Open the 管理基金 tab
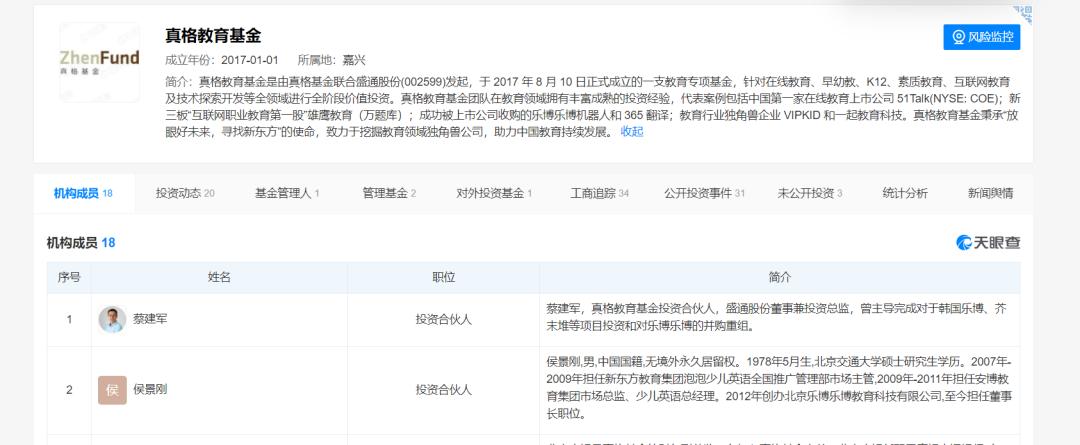Viewport: 1080px width, 445px height. click(x=389, y=194)
